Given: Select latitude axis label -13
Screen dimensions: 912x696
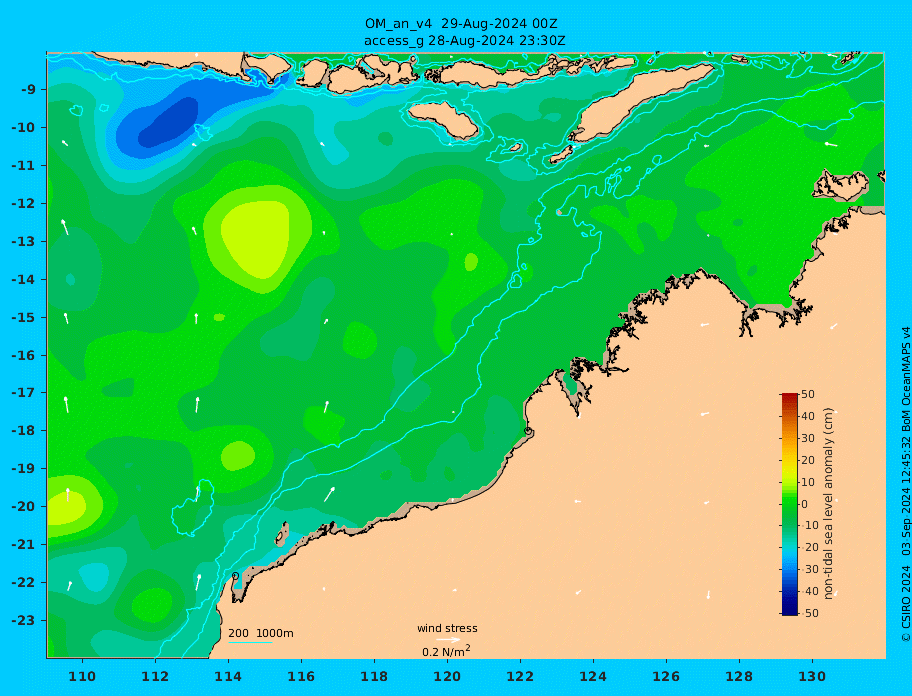Looking at the screenshot, I should (x=23, y=241).
